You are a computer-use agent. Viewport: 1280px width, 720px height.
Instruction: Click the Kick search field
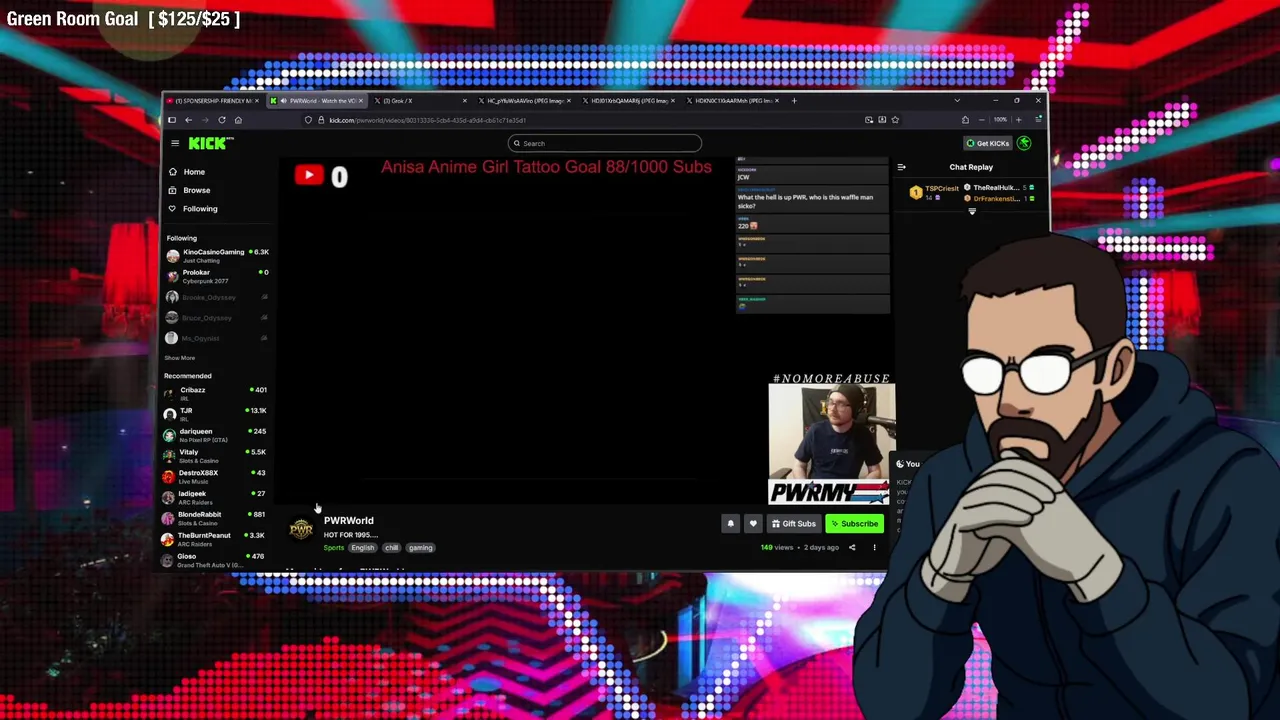604,143
